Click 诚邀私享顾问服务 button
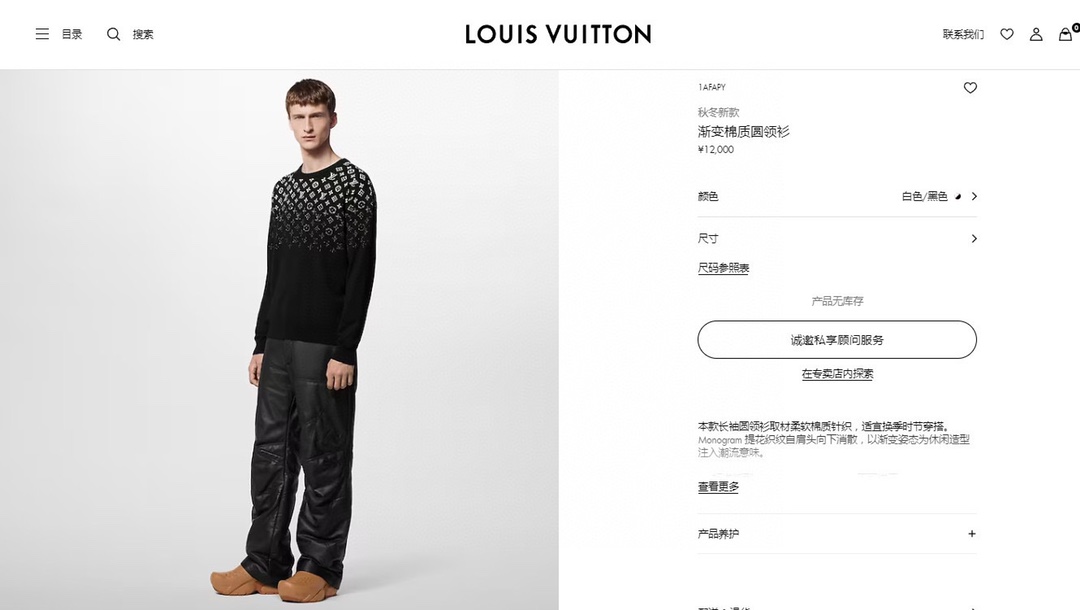This screenshot has height=610, width=1080. (x=837, y=339)
